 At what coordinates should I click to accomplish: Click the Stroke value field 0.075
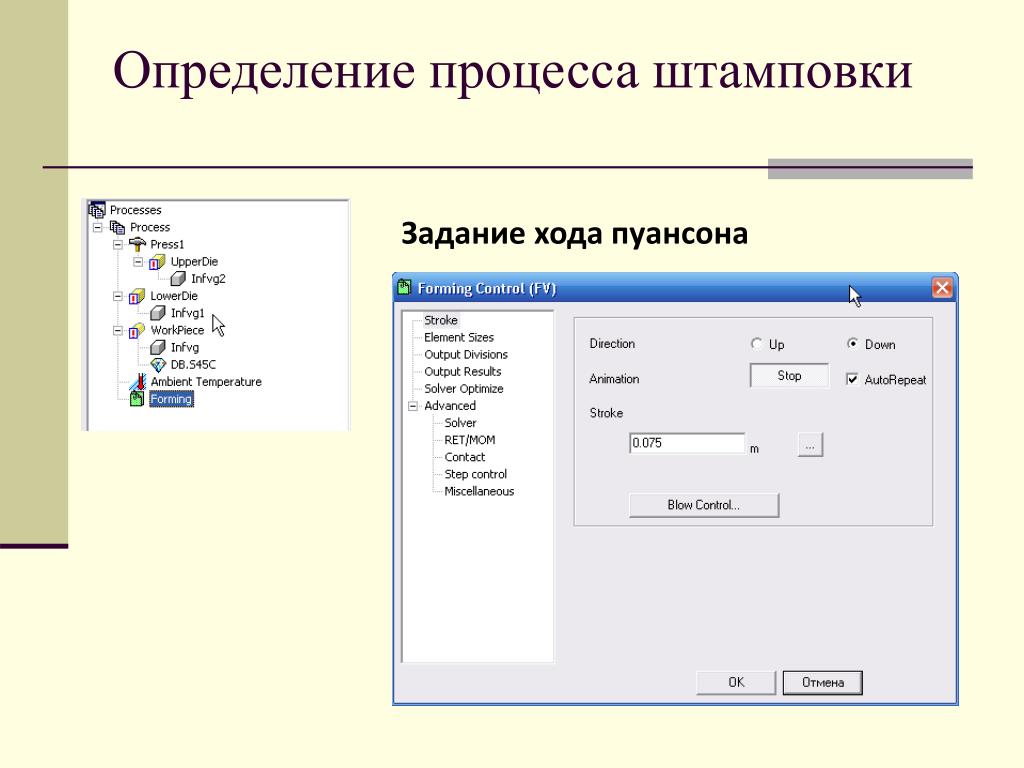coord(686,443)
